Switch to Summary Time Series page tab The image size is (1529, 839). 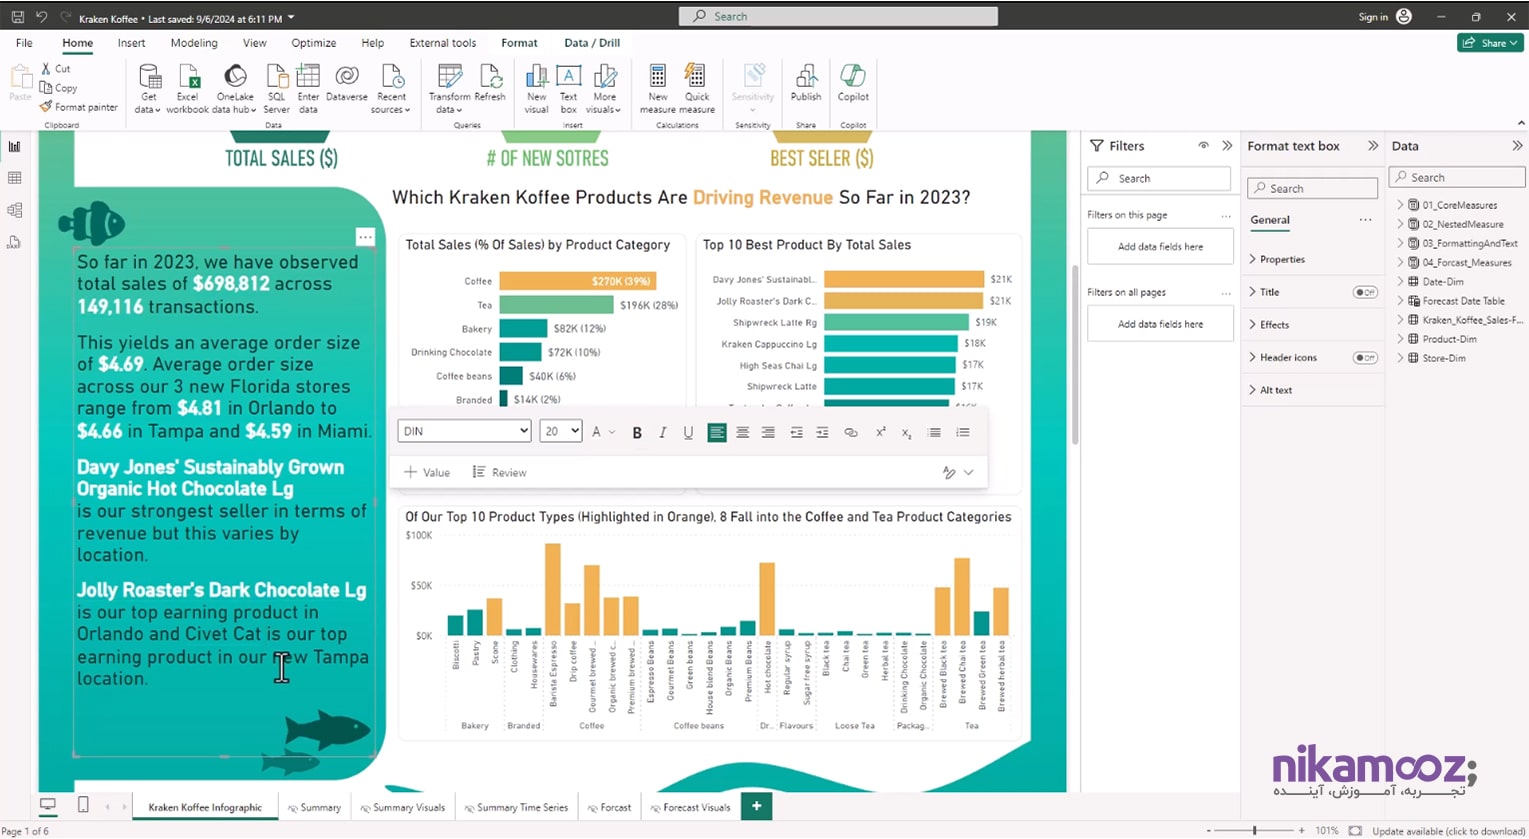tap(516, 807)
